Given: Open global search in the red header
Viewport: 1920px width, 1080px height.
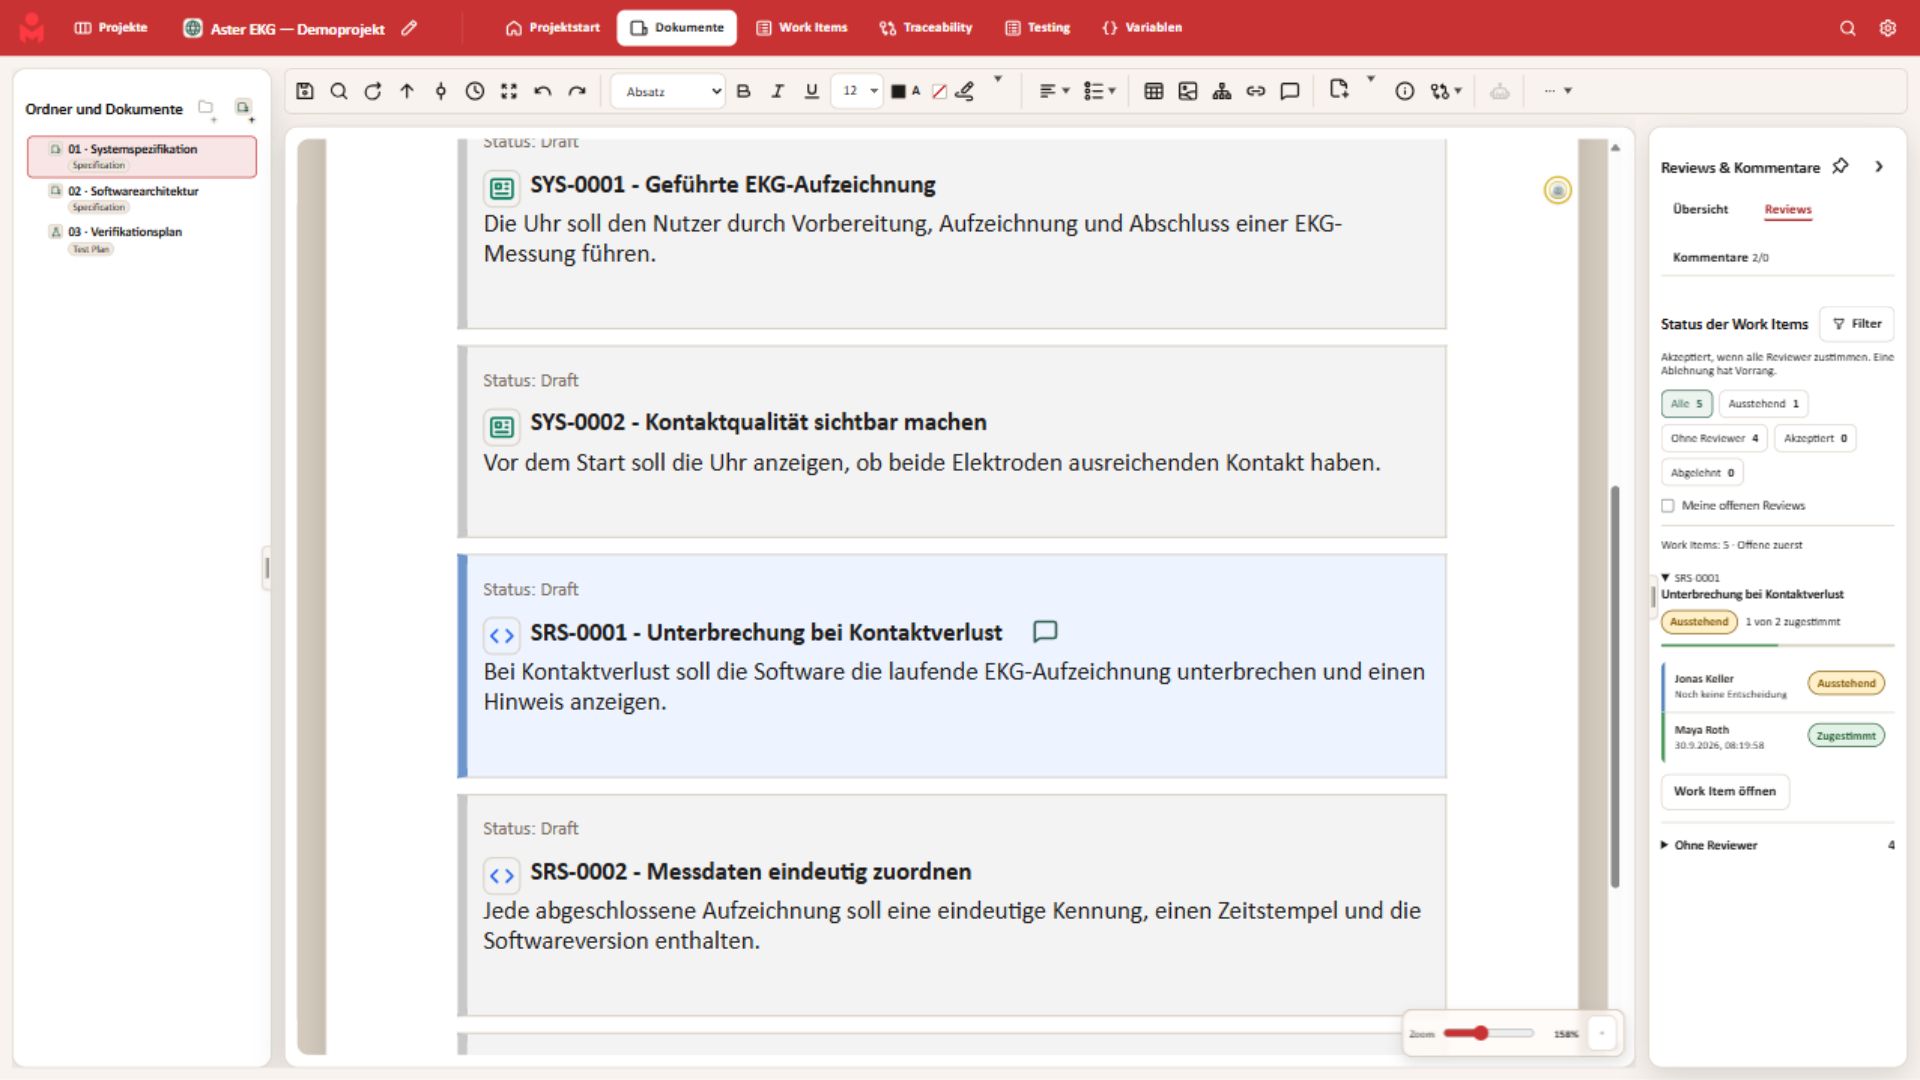Looking at the screenshot, I should 1848,28.
